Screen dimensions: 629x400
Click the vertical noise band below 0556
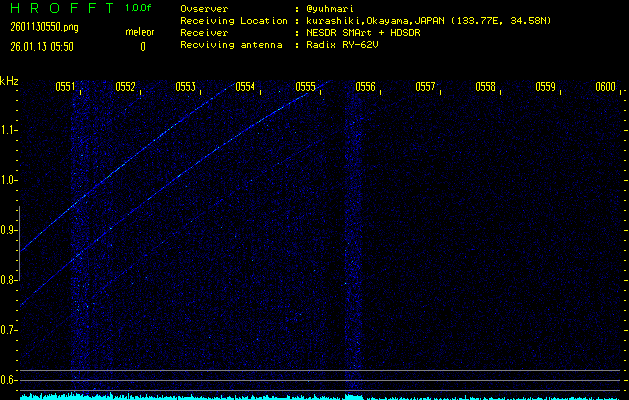tap(353, 240)
